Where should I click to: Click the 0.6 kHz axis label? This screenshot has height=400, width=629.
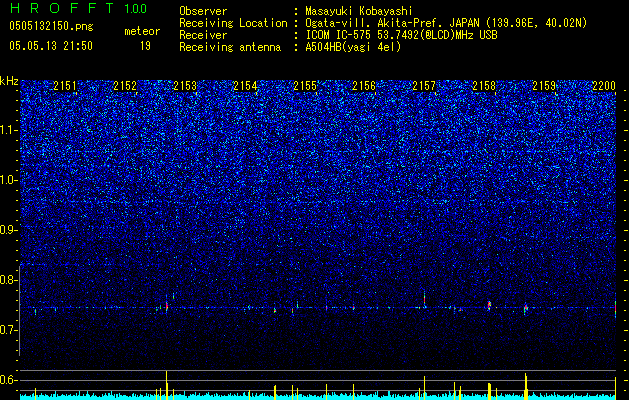9,380
